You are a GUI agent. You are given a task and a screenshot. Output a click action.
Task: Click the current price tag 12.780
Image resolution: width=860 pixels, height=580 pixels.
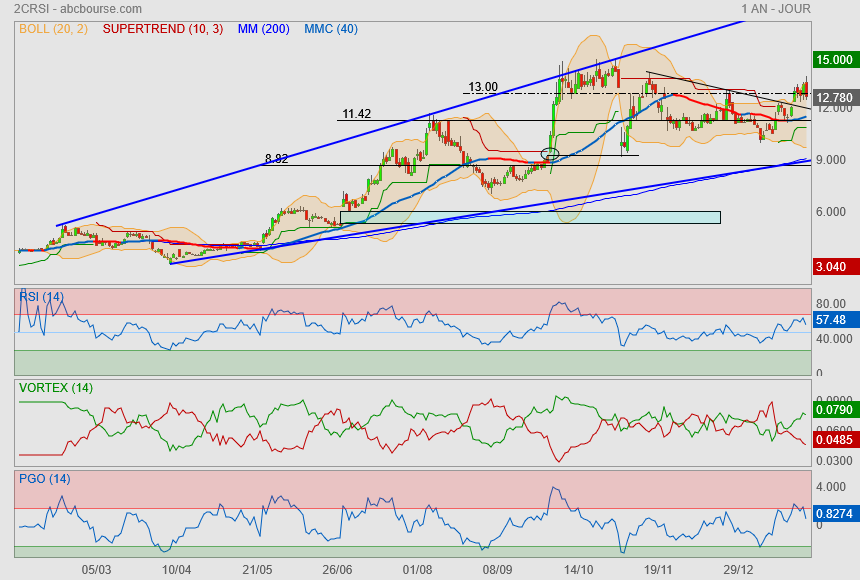(x=834, y=98)
